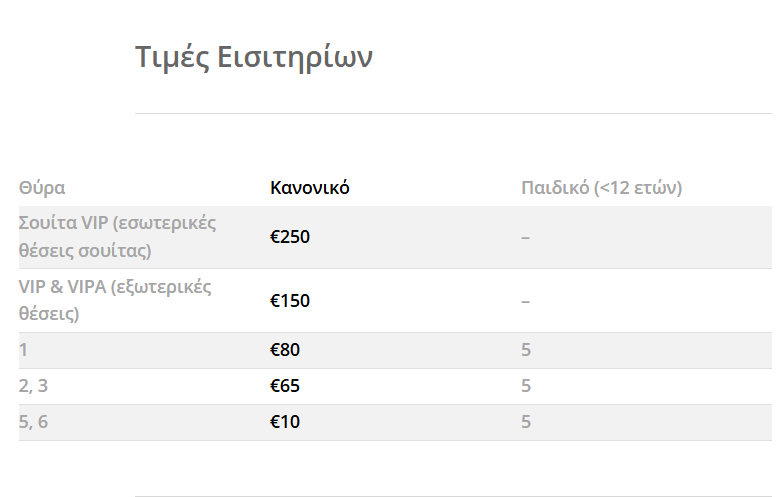Select the VIP & VIPA row label

[115, 300]
